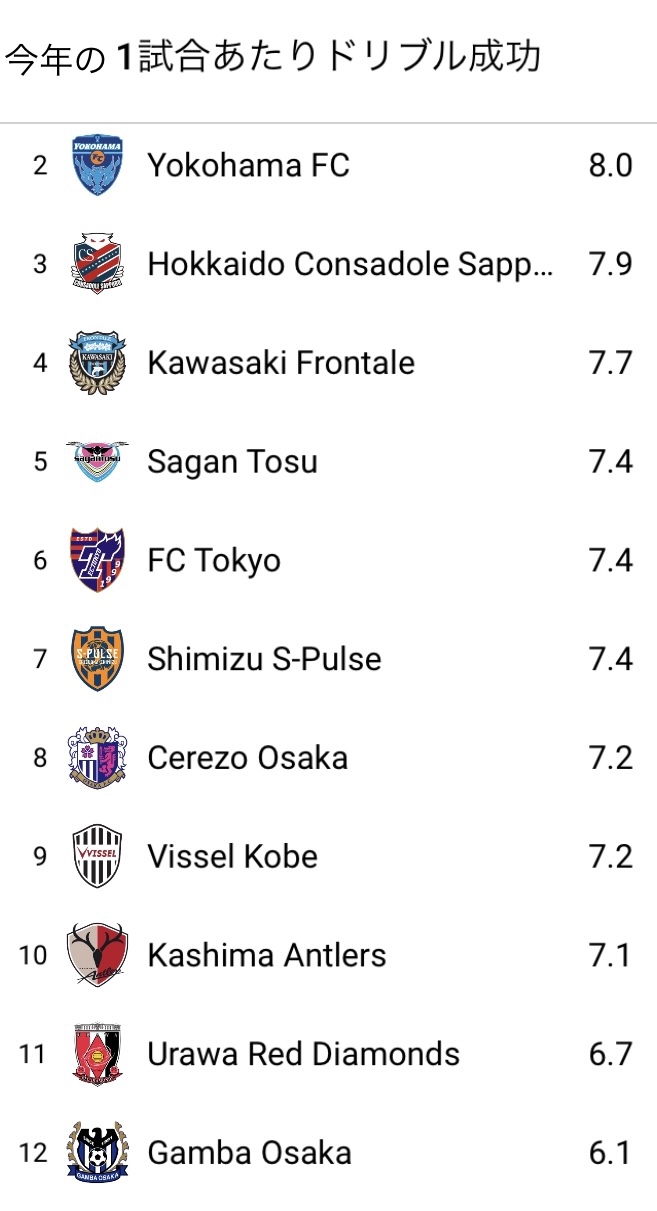Open the Kashima Antlers deer logo
This screenshot has width=657, height=1211.
97,955
